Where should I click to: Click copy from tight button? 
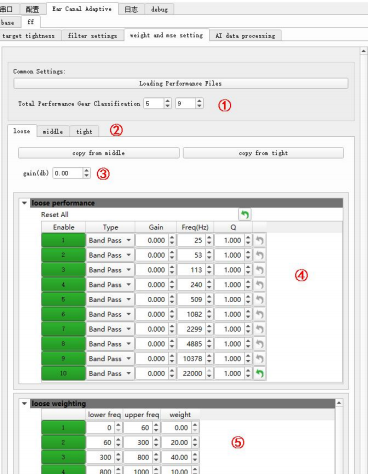(263, 153)
